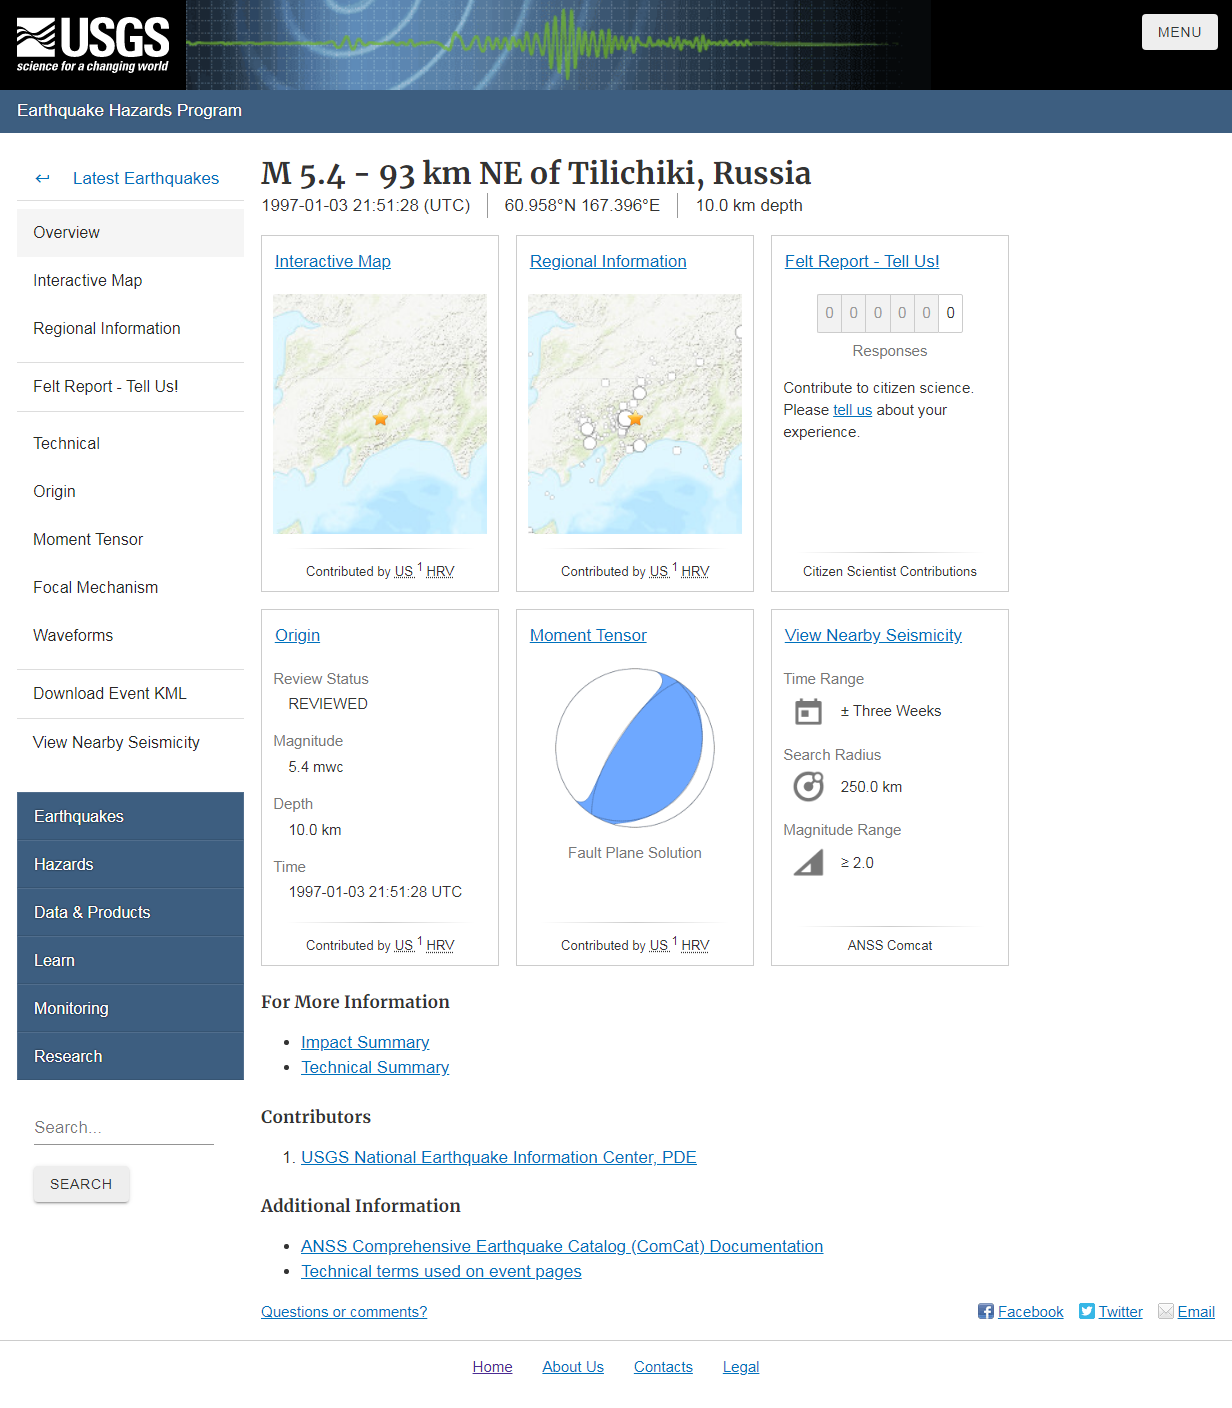Open Regional Information card title link
The image size is (1232, 1408).
pyautogui.click(x=608, y=261)
